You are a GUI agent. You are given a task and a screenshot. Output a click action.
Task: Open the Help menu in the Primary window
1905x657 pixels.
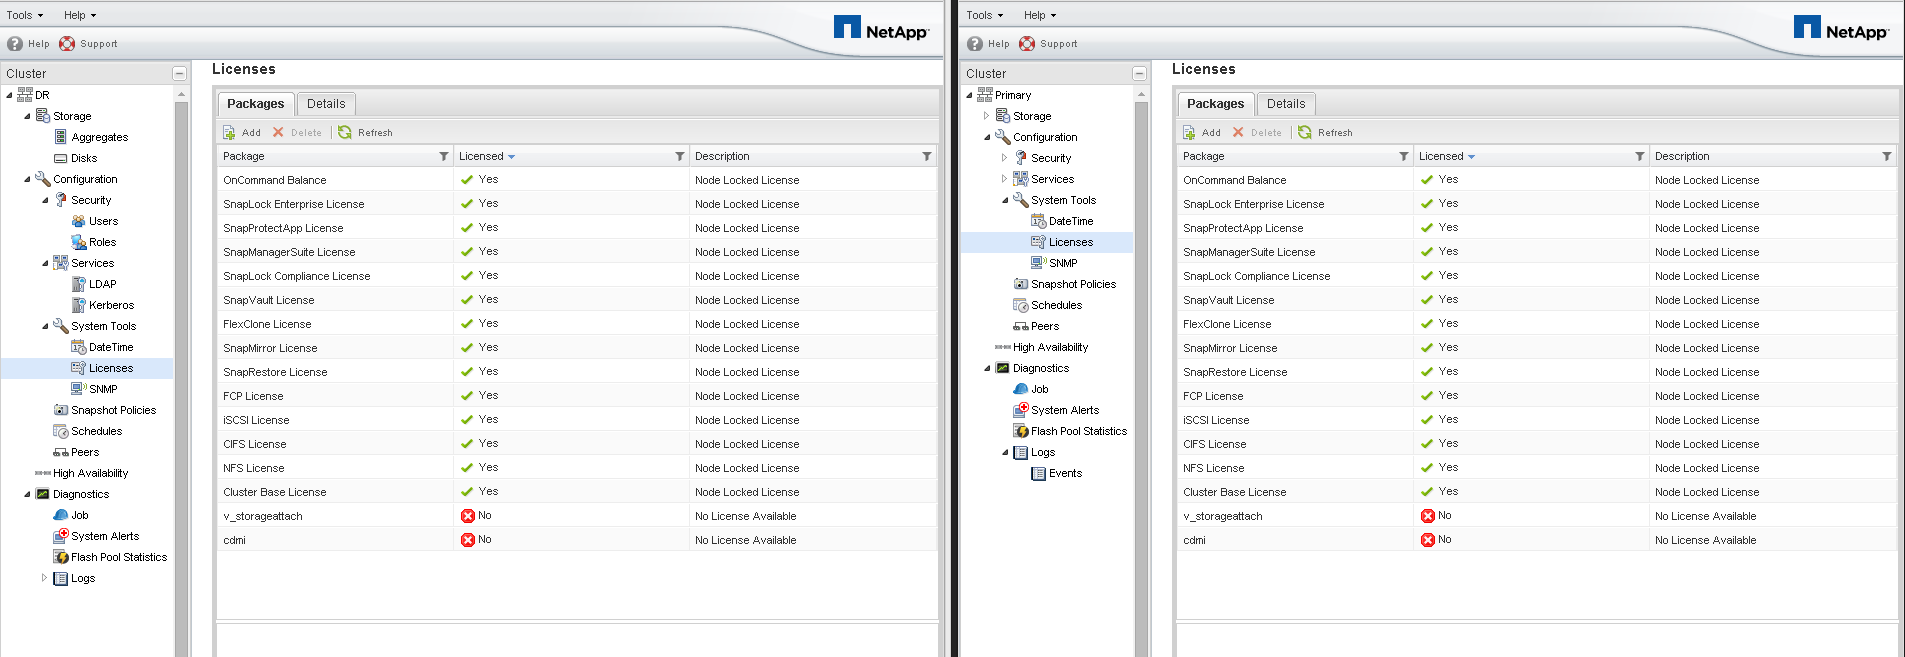[x=1040, y=15]
